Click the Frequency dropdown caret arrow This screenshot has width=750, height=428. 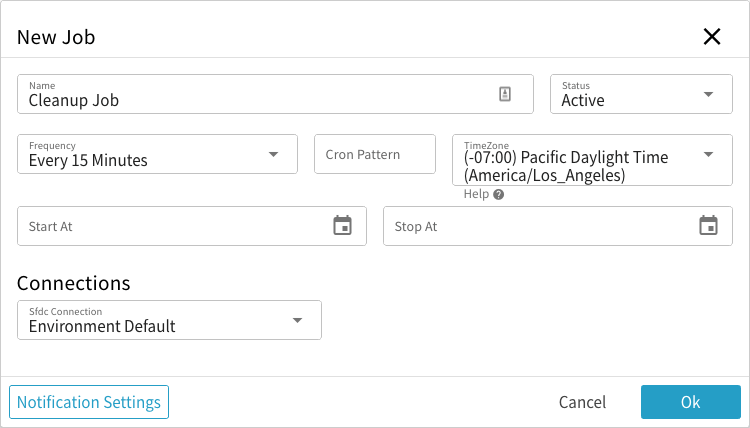pos(273,154)
